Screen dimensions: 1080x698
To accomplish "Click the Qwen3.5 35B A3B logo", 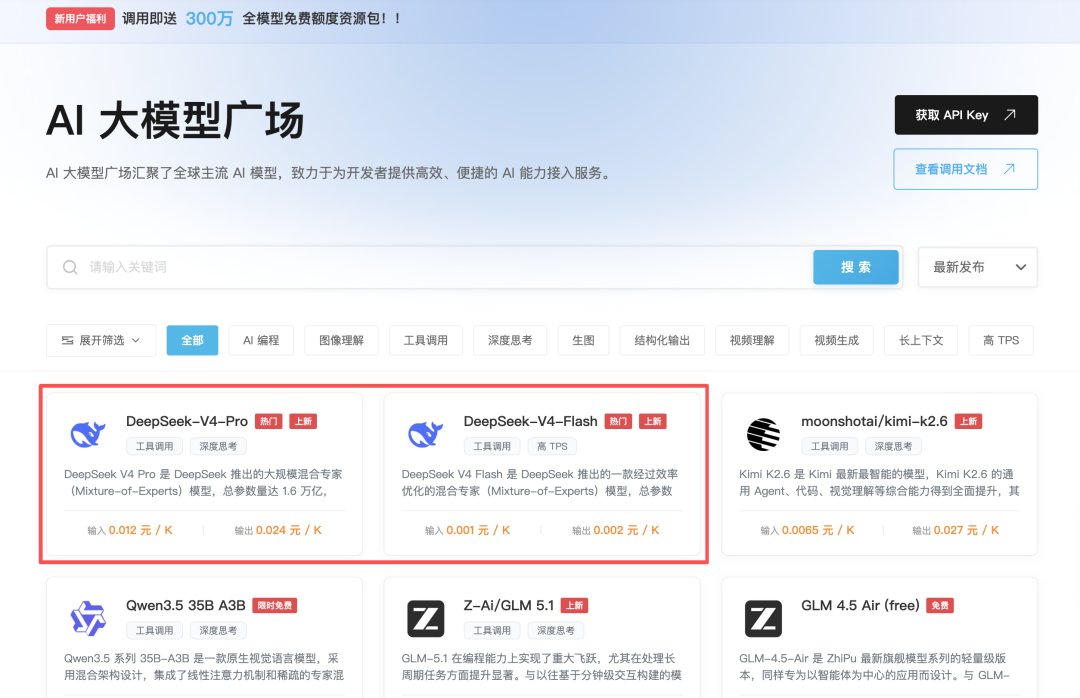I will pos(88,618).
